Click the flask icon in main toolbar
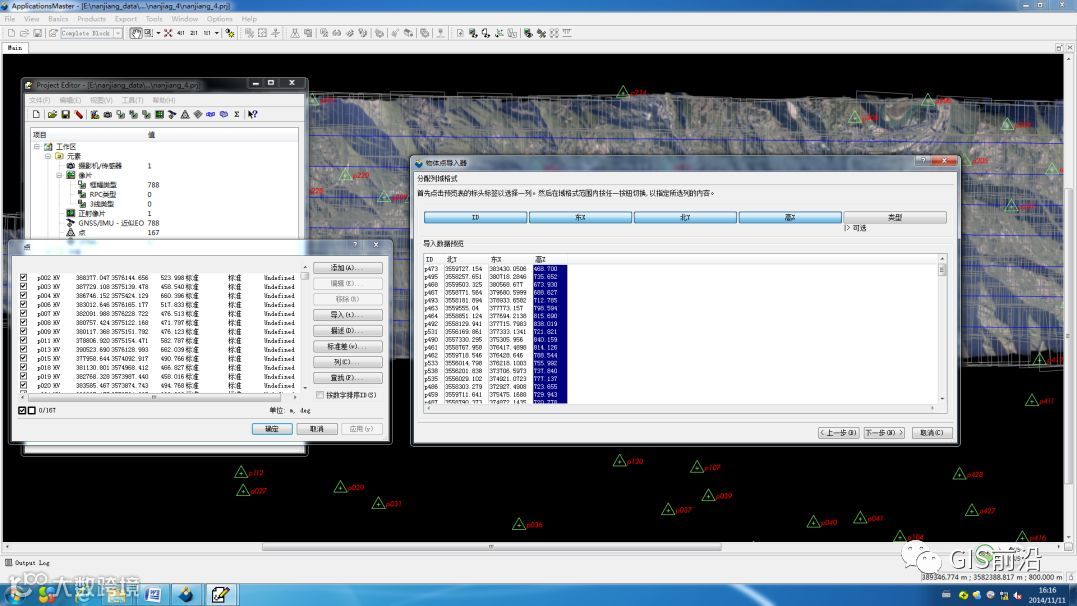 295,33
